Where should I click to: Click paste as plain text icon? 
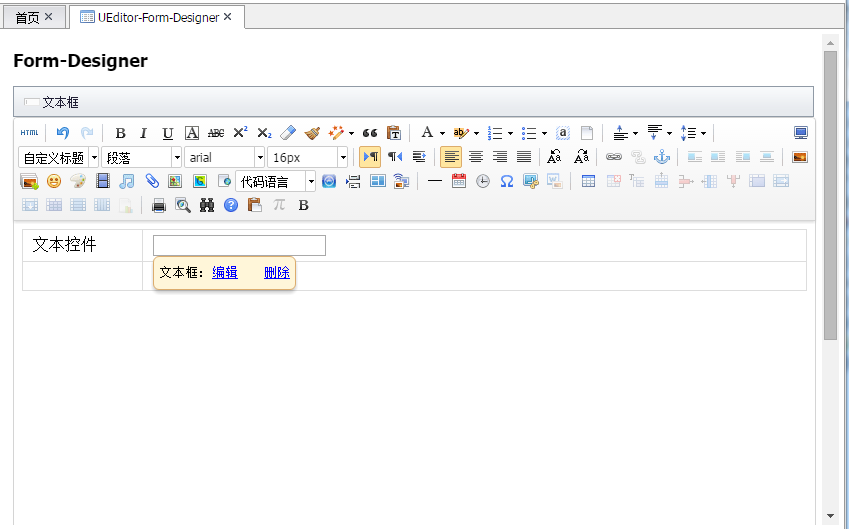pos(394,133)
